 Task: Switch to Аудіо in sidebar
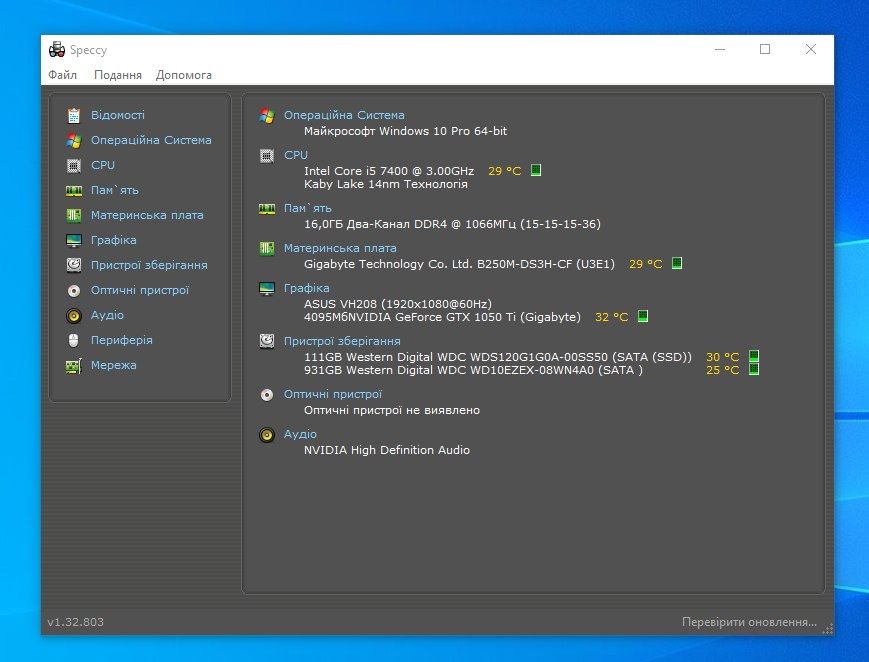(x=108, y=315)
